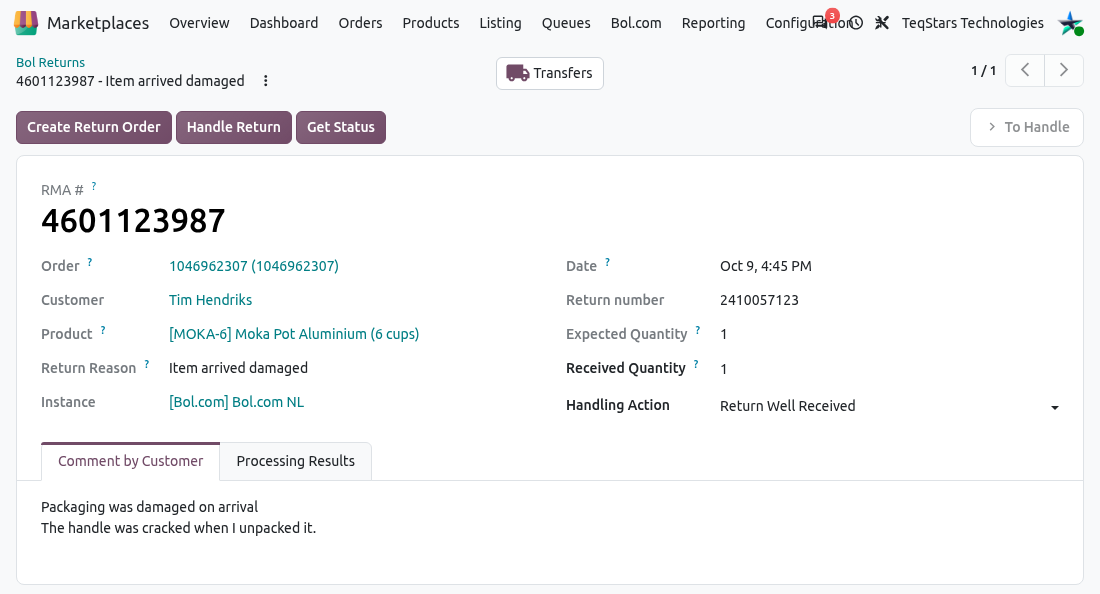
Task: Show help tooltip next to Return Reason
Action: coord(147,364)
